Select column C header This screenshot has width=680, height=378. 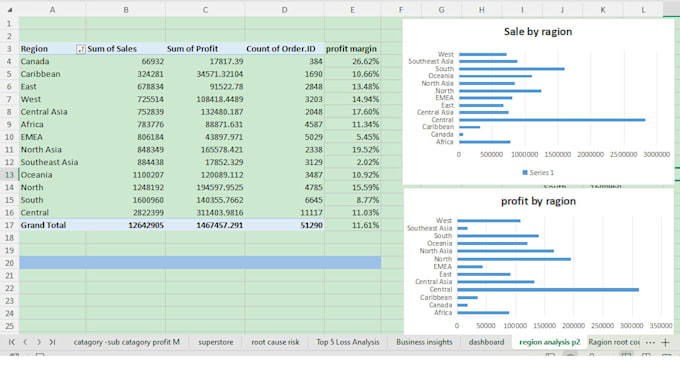pos(205,10)
